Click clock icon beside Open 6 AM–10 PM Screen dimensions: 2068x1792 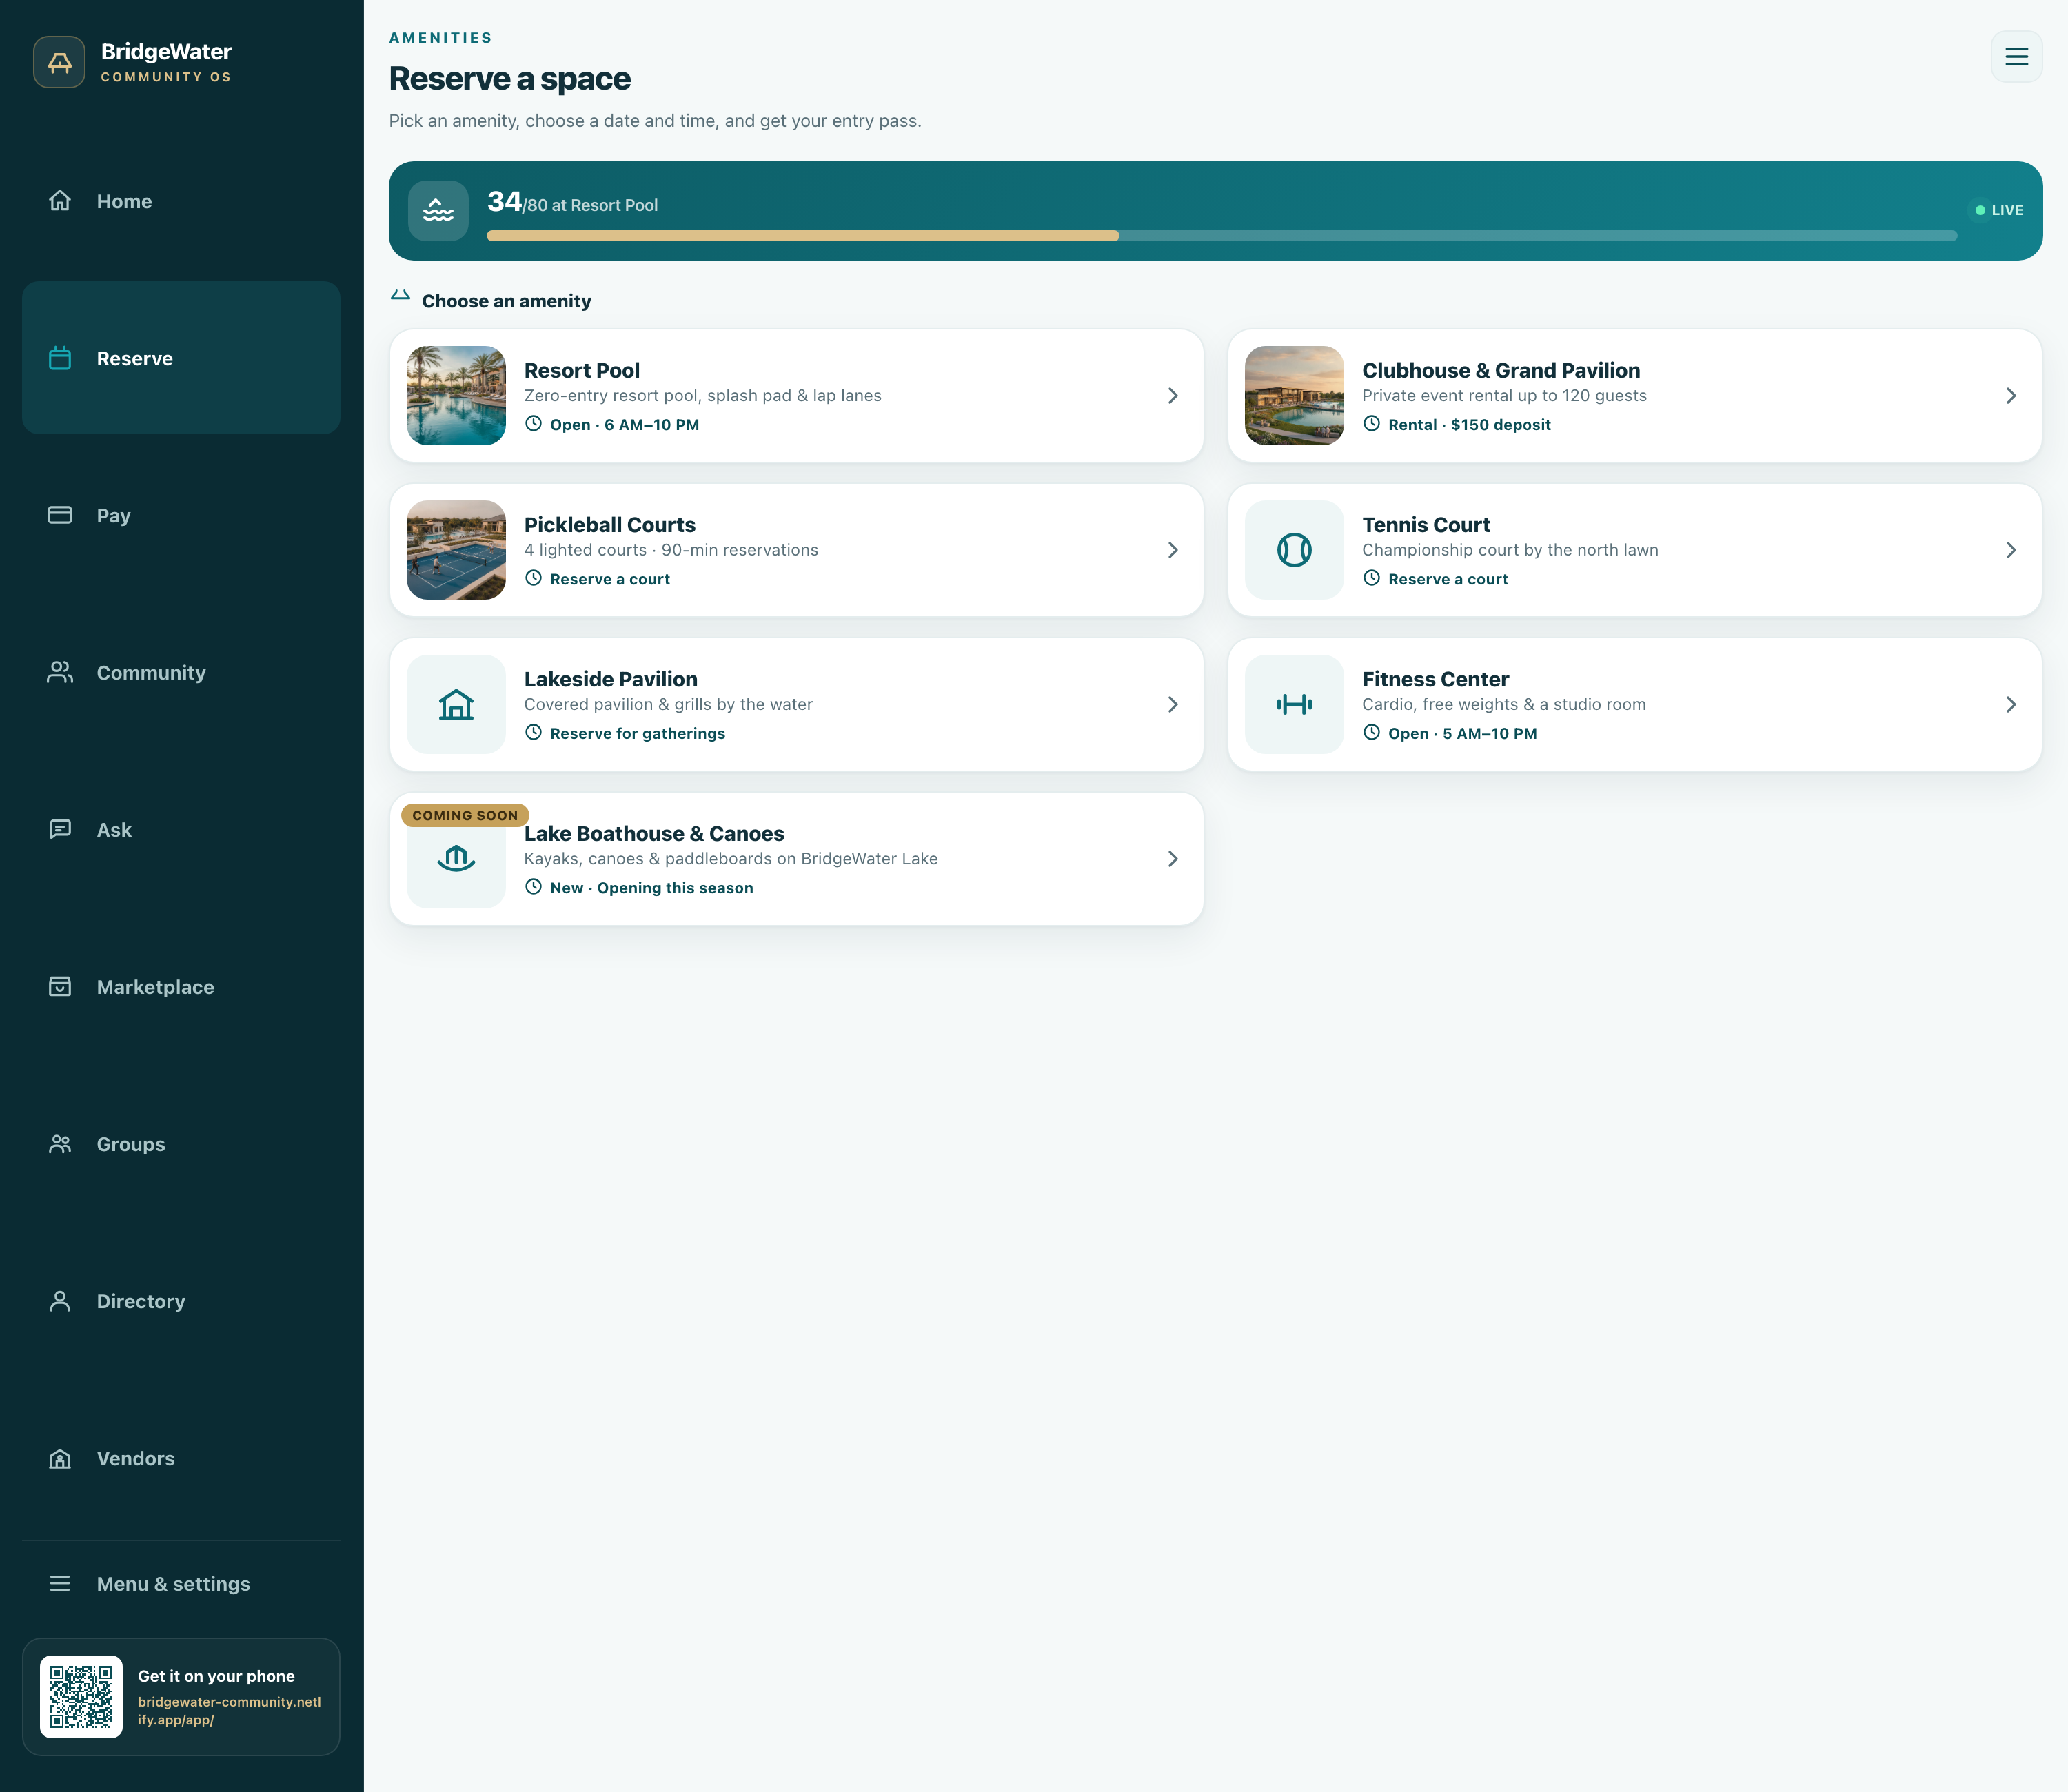[x=534, y=424]
